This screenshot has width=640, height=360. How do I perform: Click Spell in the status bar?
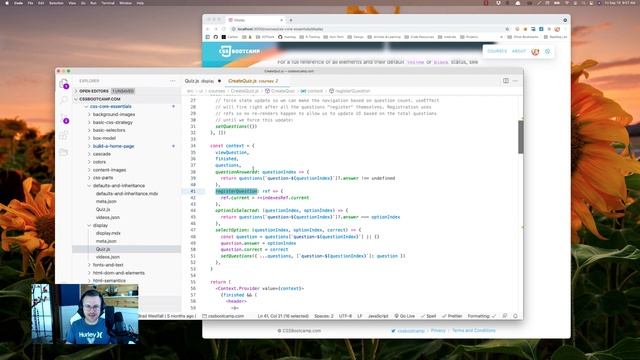pos(429,316)
